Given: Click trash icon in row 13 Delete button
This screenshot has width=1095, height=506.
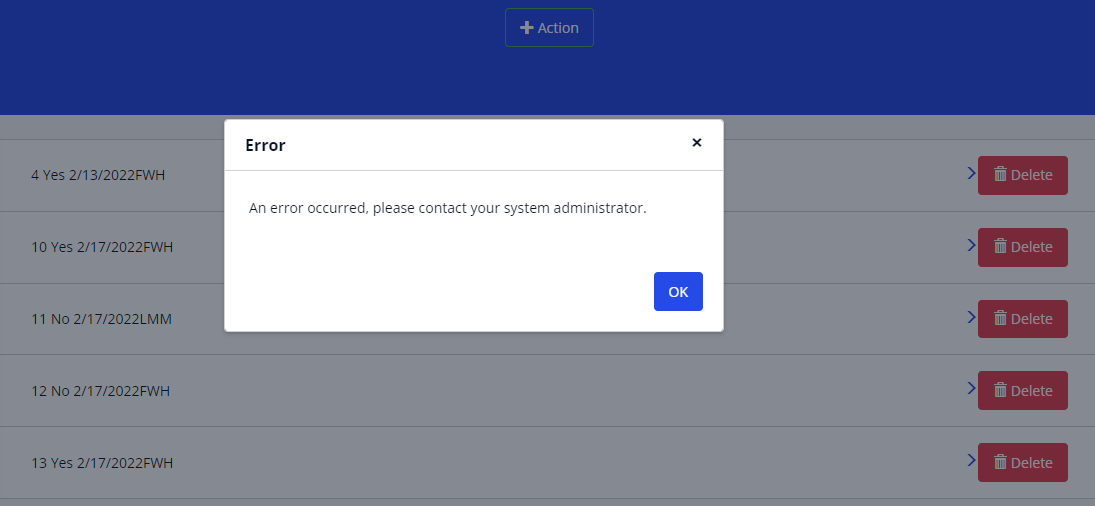Looking at the screenshot, I should (1000, 462).
